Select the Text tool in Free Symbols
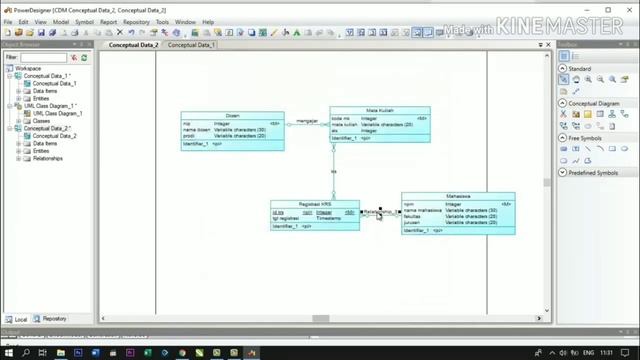This screenshot has height=360, width=640. tap(576, 149)
